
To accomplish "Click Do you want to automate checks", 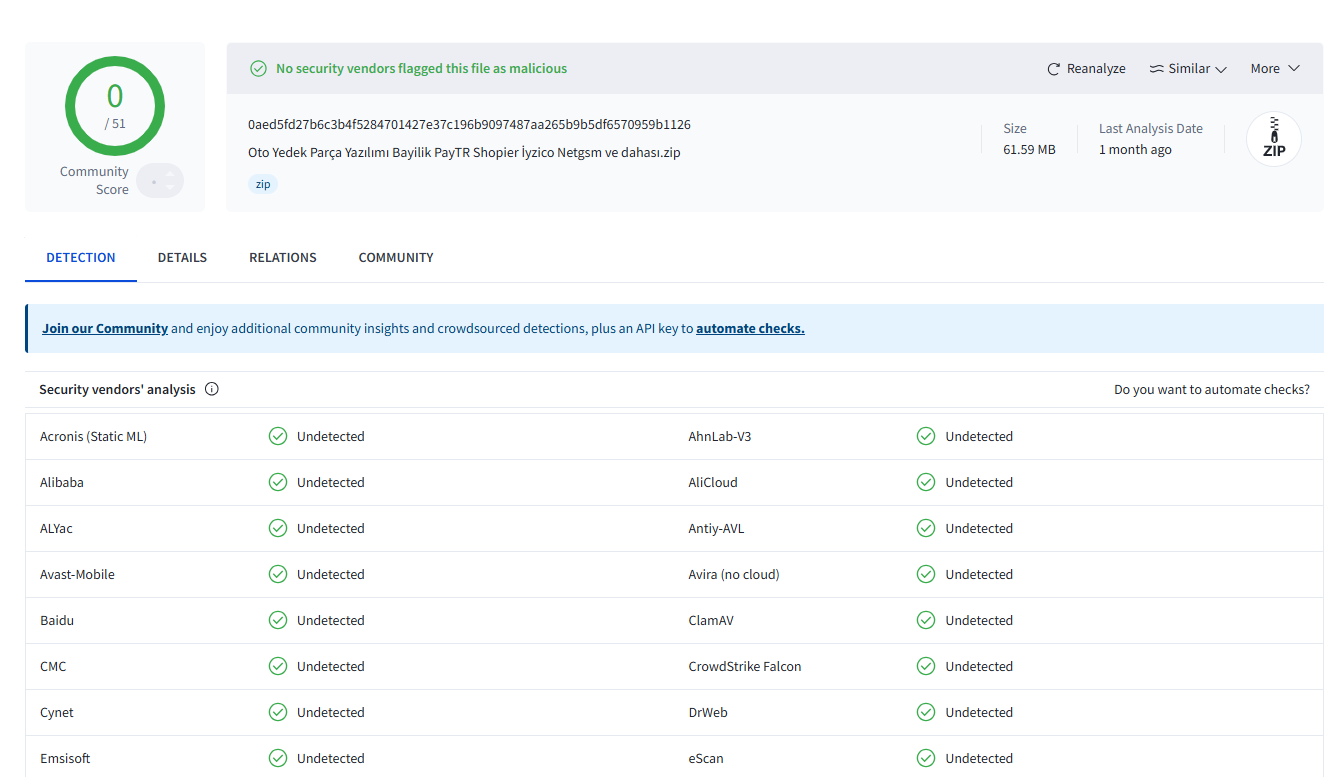I will (x=1211, y=389).
